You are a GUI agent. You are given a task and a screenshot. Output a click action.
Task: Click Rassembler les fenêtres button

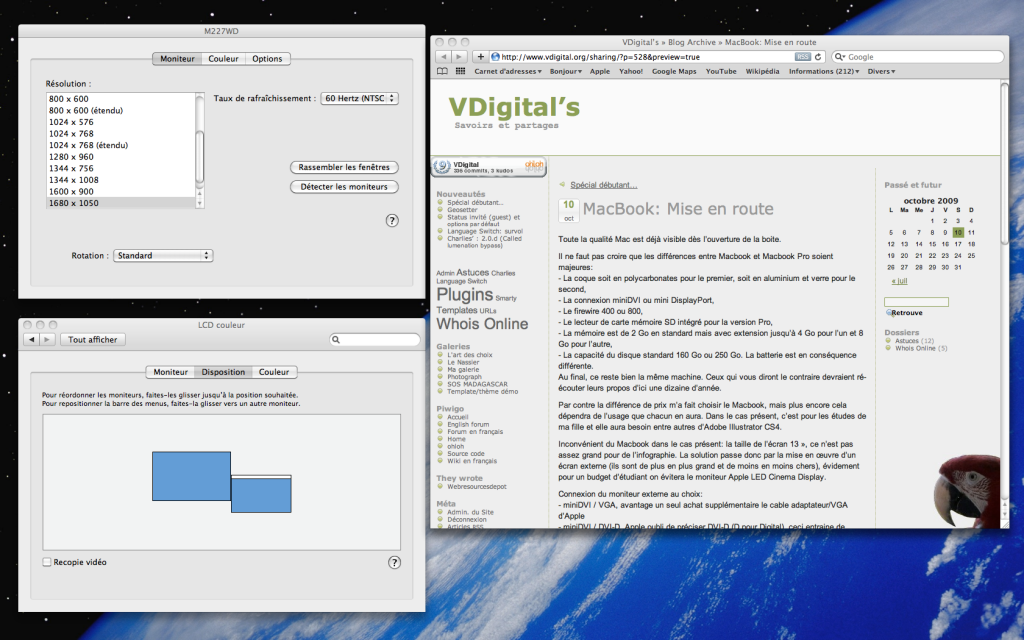pos(344,167)
